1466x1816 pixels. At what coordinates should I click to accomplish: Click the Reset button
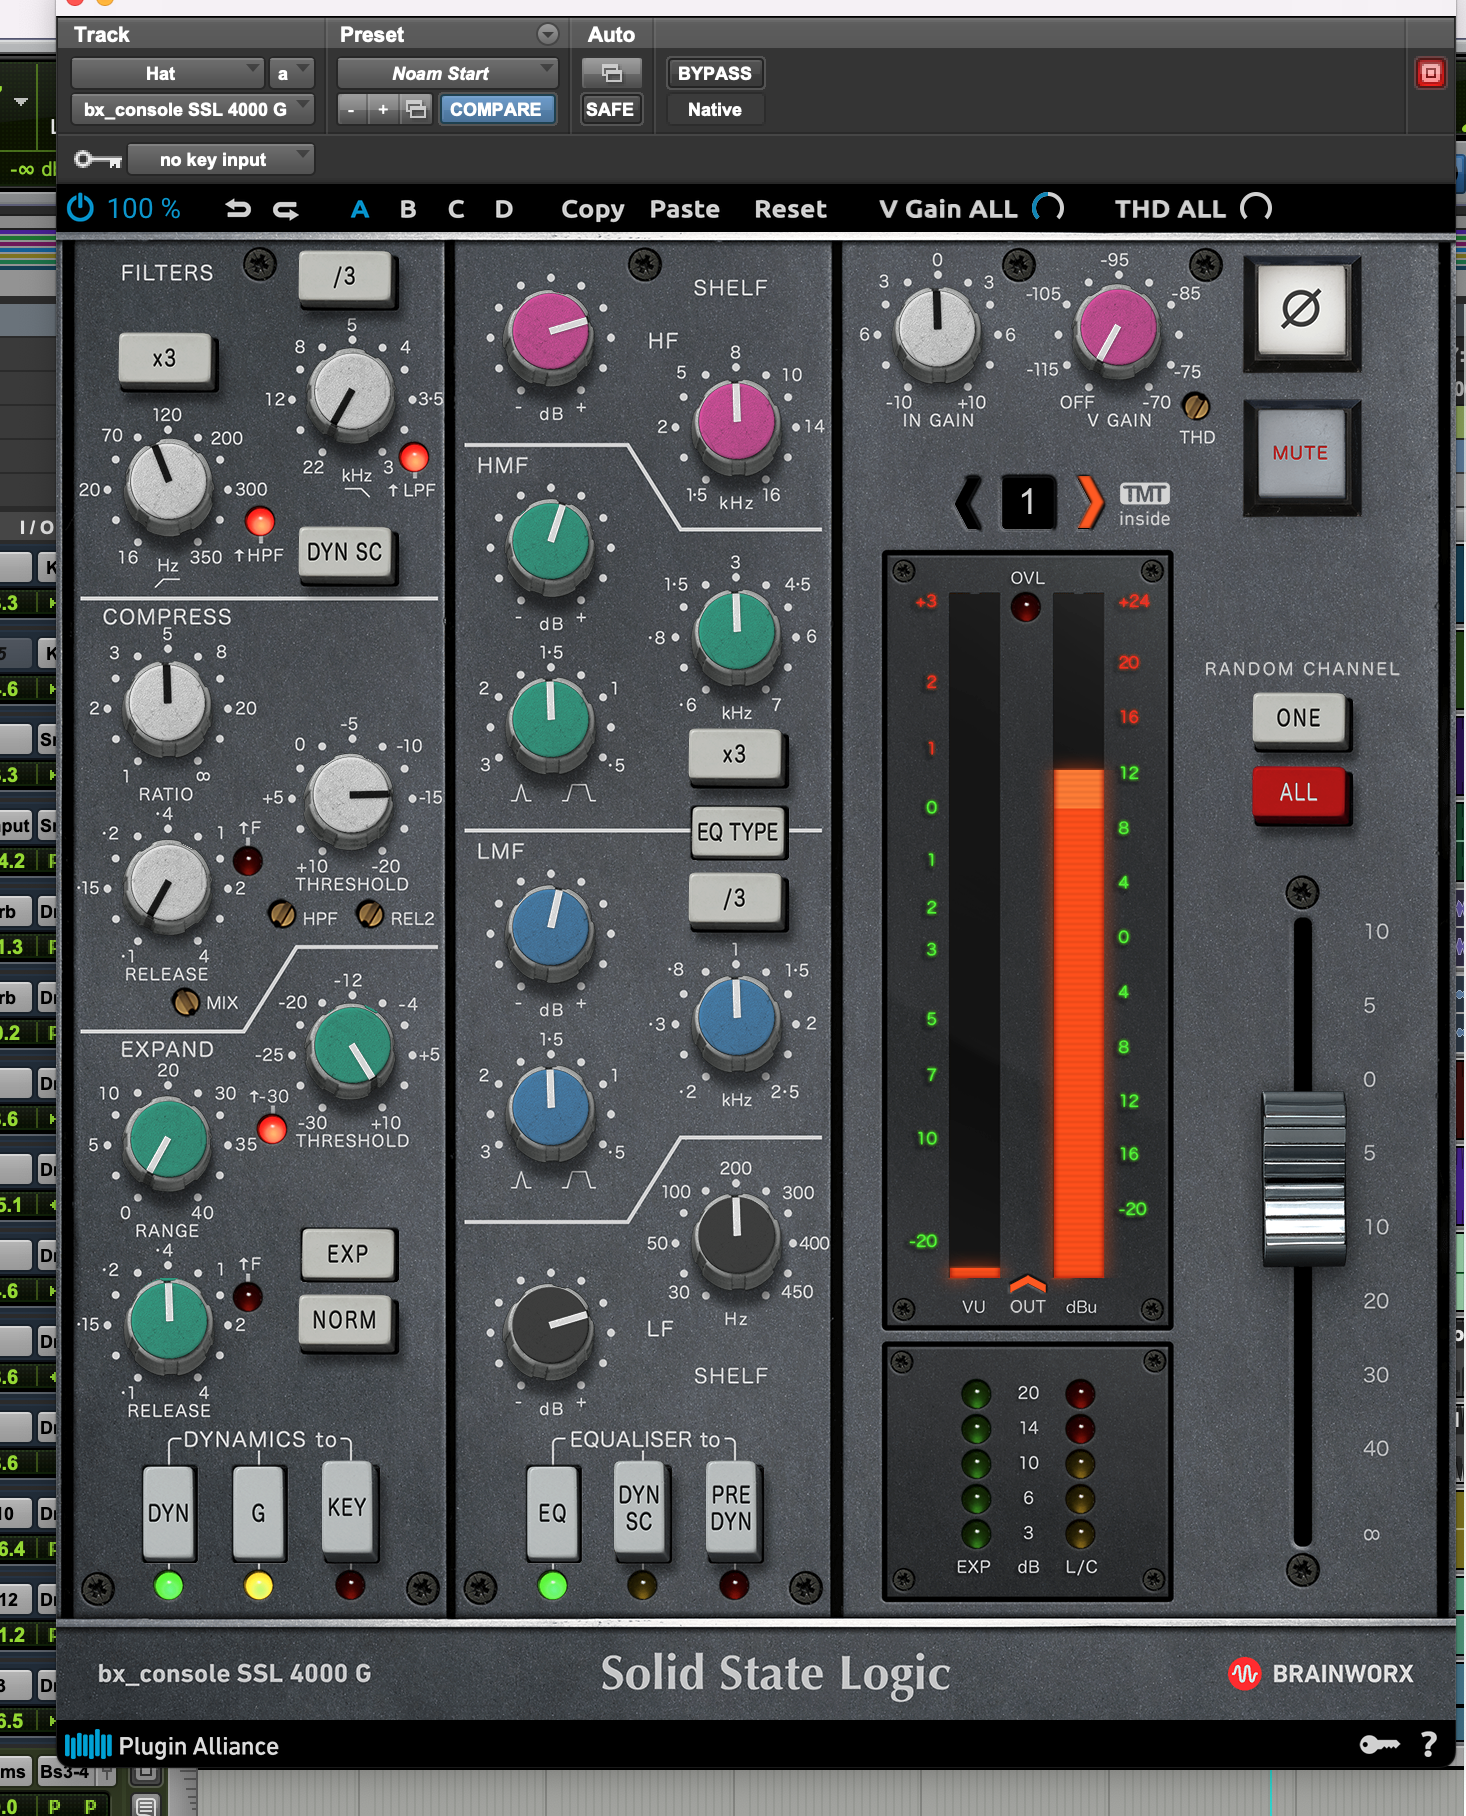coord(790,209)
